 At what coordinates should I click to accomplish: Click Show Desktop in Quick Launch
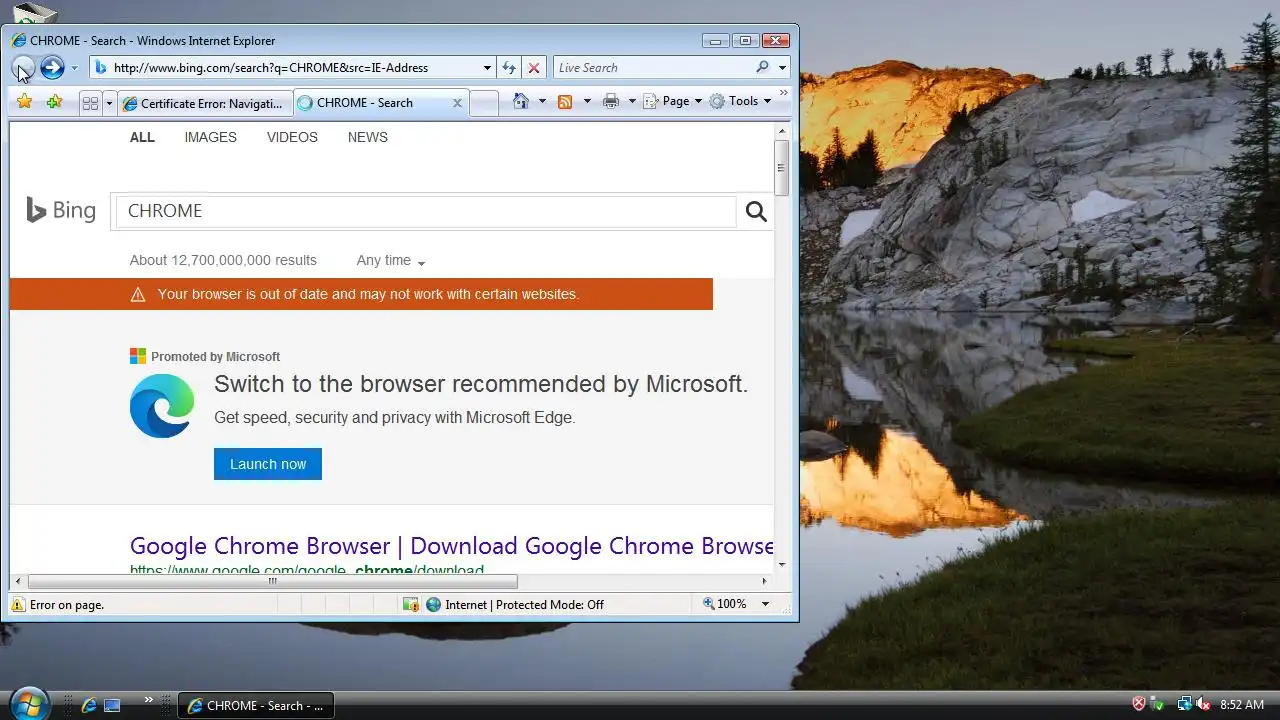pyautogui.click(x=112, y=705)
